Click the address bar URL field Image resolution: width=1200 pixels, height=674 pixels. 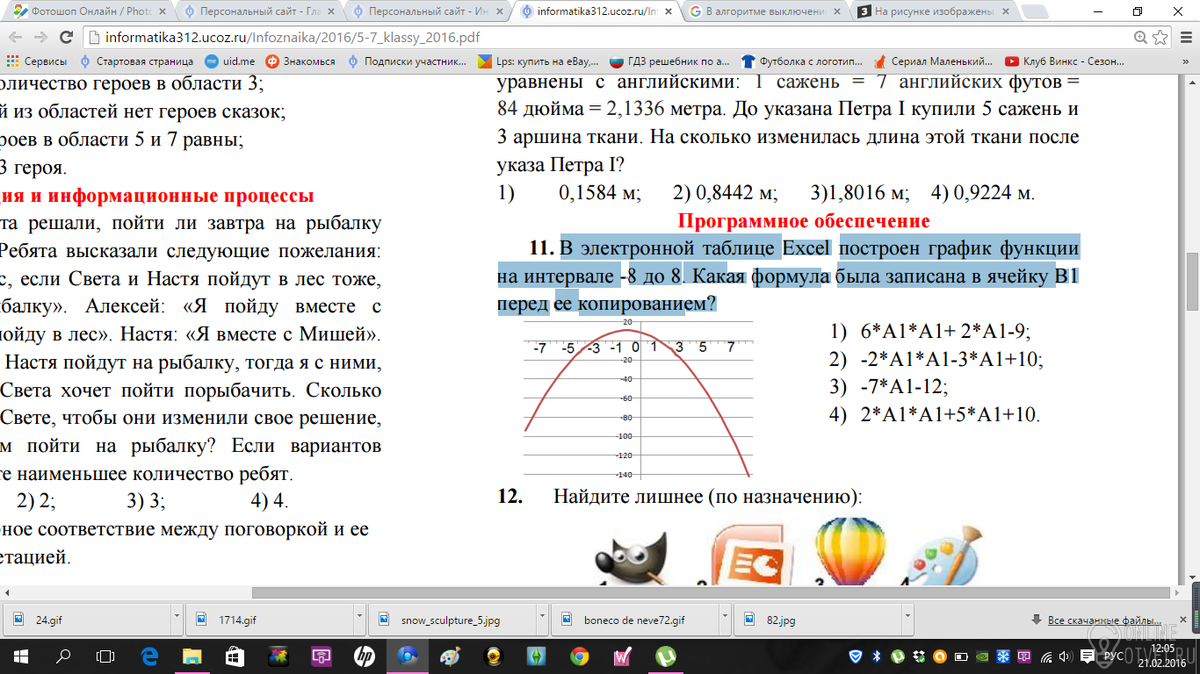coord(600,37)
